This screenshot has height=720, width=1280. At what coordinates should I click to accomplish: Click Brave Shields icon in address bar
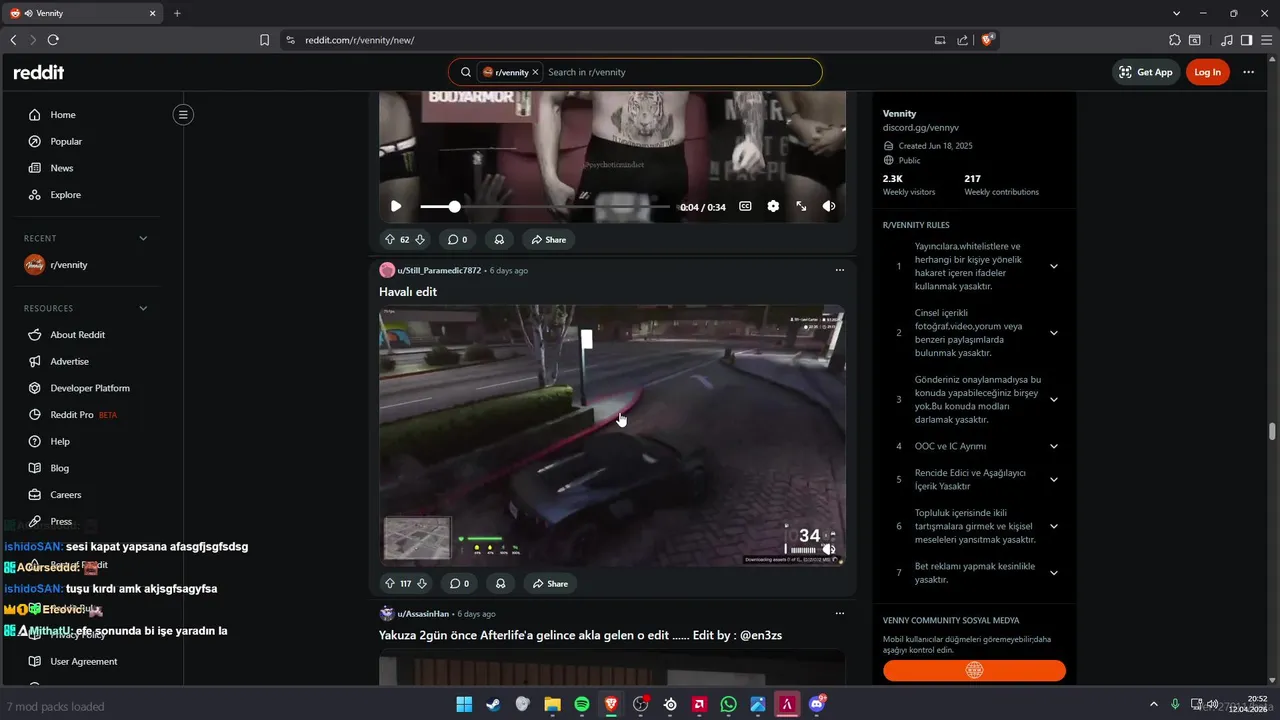click(x=988, y=40)
